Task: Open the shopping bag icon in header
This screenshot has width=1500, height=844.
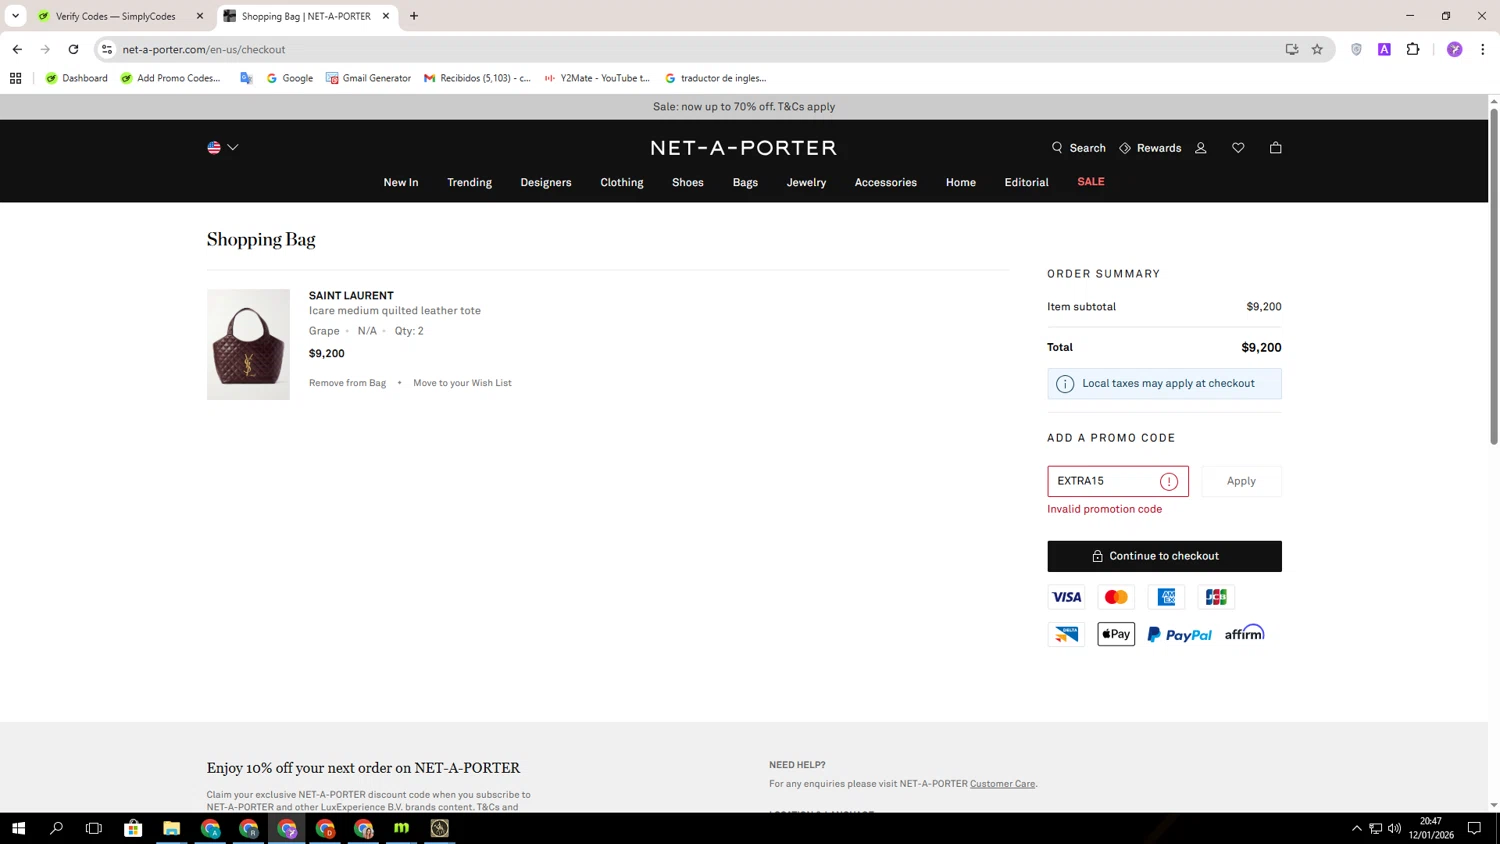Action: coord(1275,148)
